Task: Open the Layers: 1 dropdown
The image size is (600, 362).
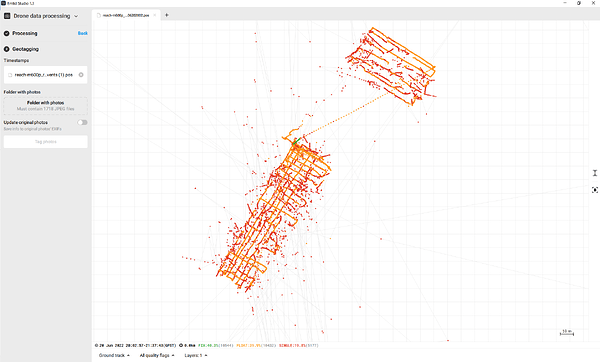Action: click(196, 355)
